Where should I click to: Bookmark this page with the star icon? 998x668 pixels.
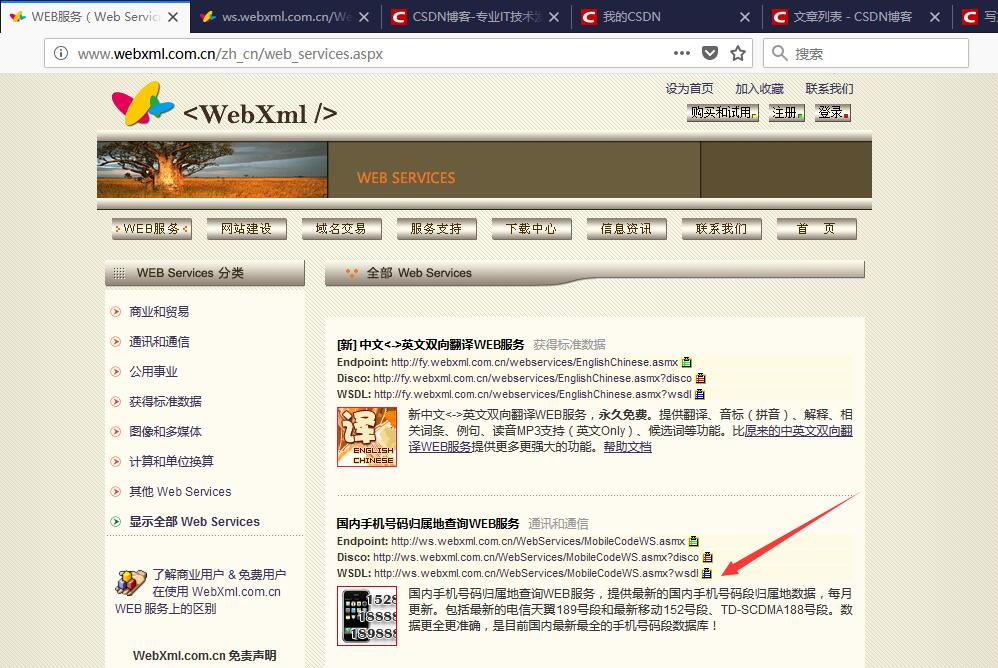[x=738, y=53]
